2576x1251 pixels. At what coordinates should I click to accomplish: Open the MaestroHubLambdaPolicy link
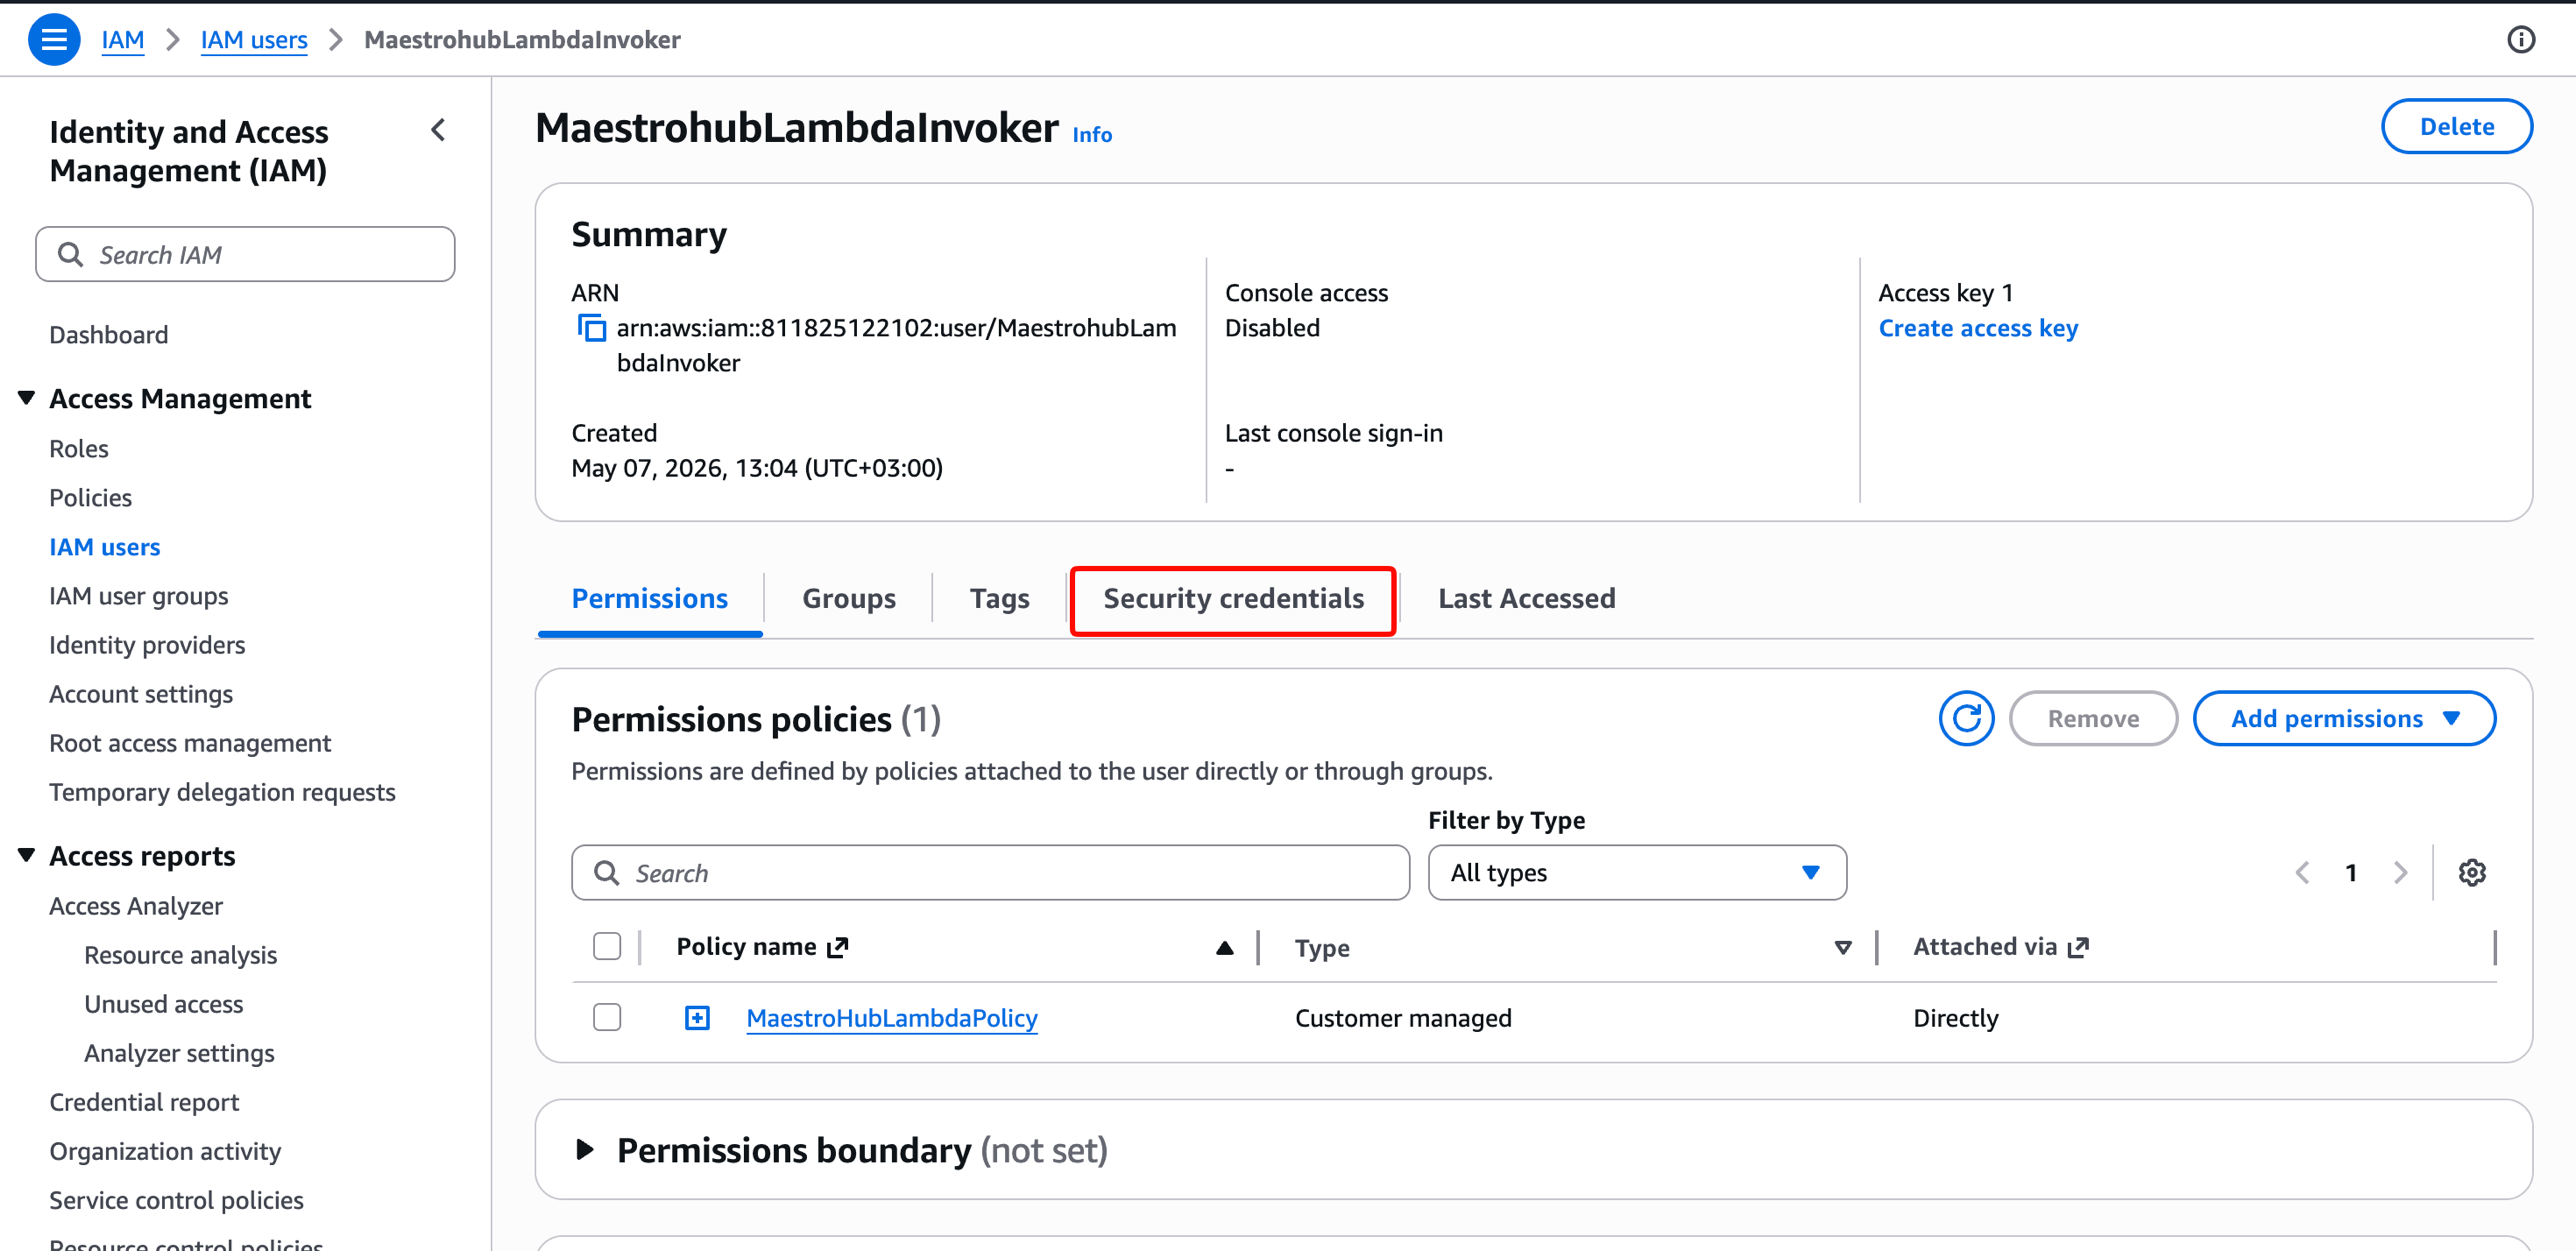(891, 1018)
